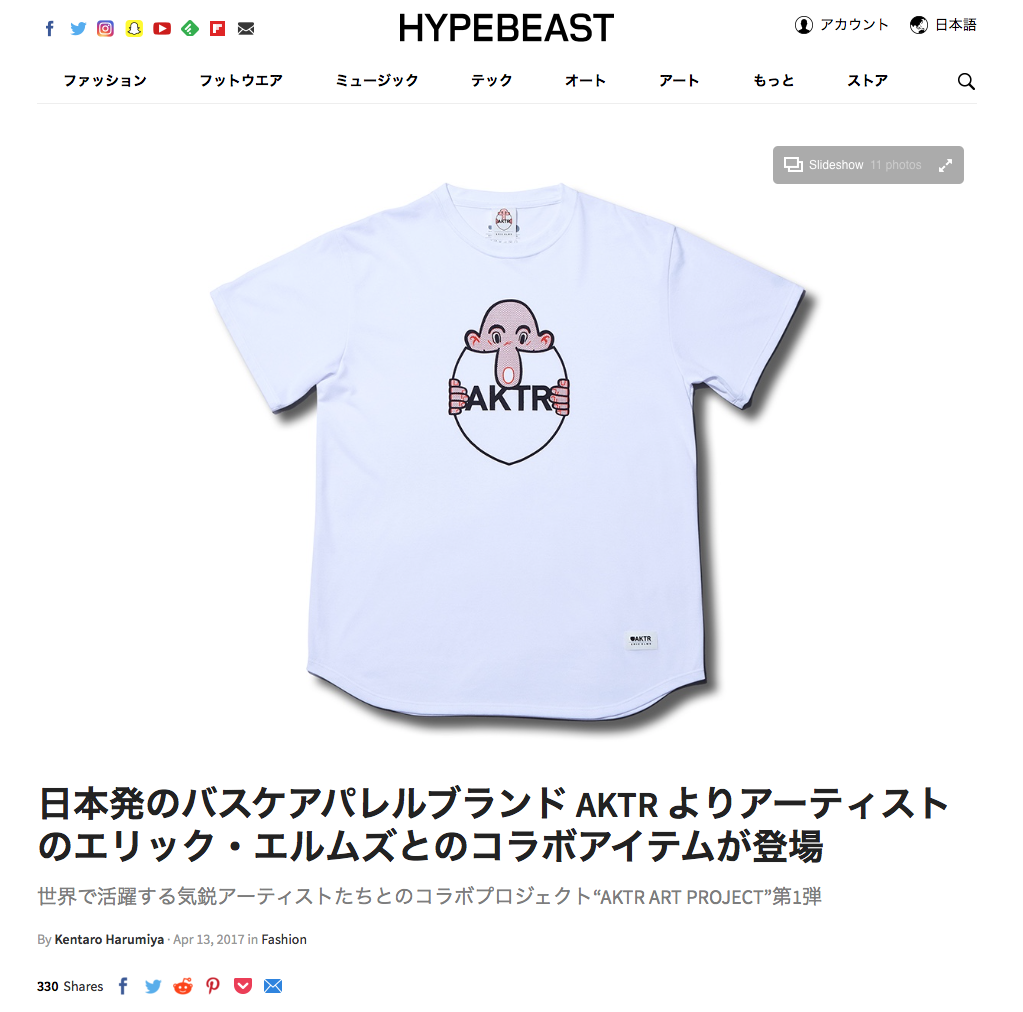
Task: Open the アカウント account menu
Action: click(842, 25)
